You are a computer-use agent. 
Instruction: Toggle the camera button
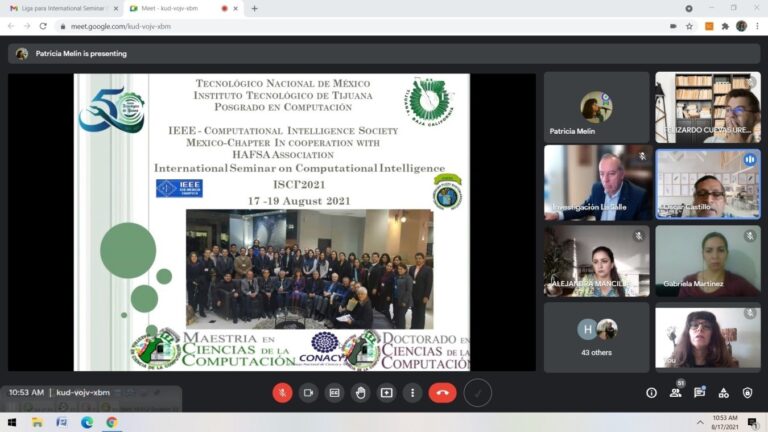click(x=309, y=393)
